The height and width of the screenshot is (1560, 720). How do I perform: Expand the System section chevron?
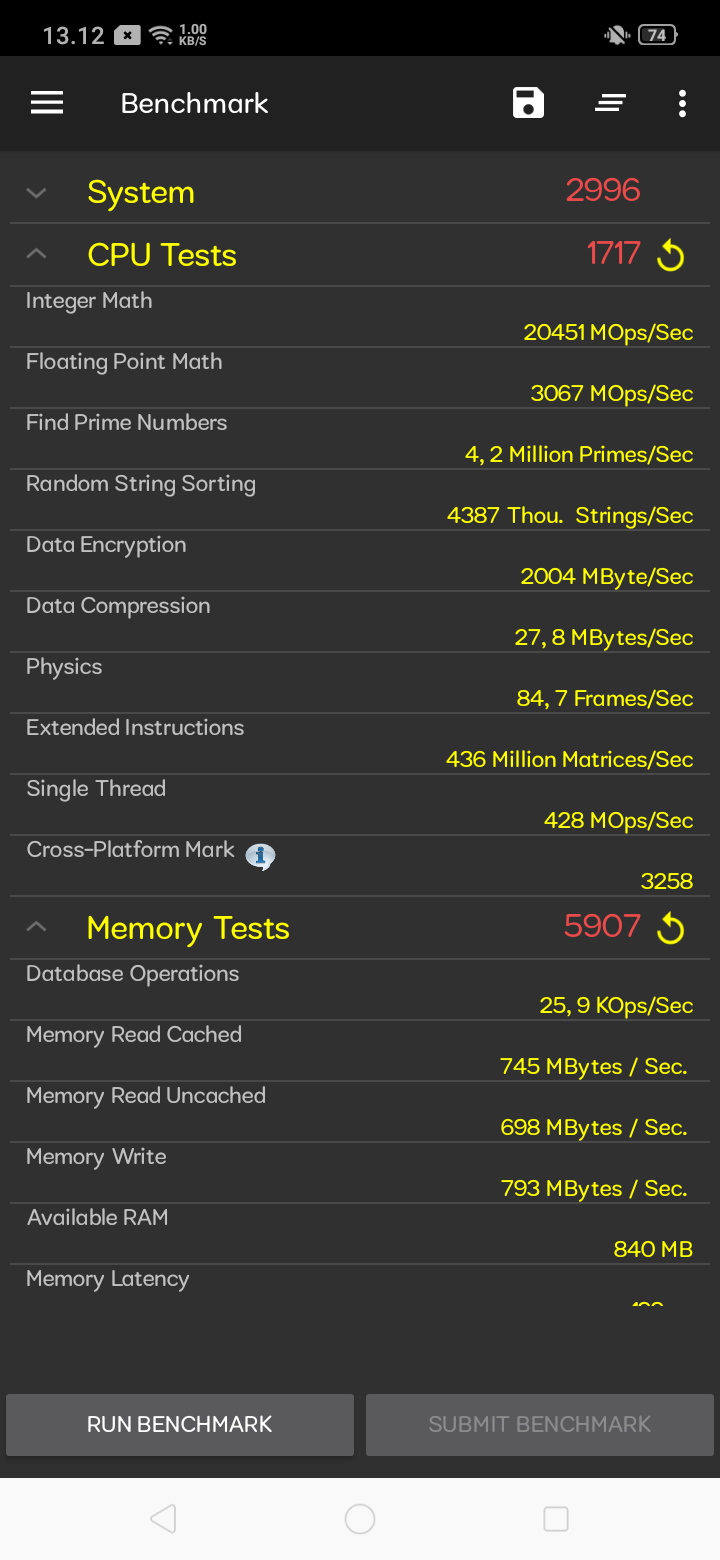coord(37,192)
